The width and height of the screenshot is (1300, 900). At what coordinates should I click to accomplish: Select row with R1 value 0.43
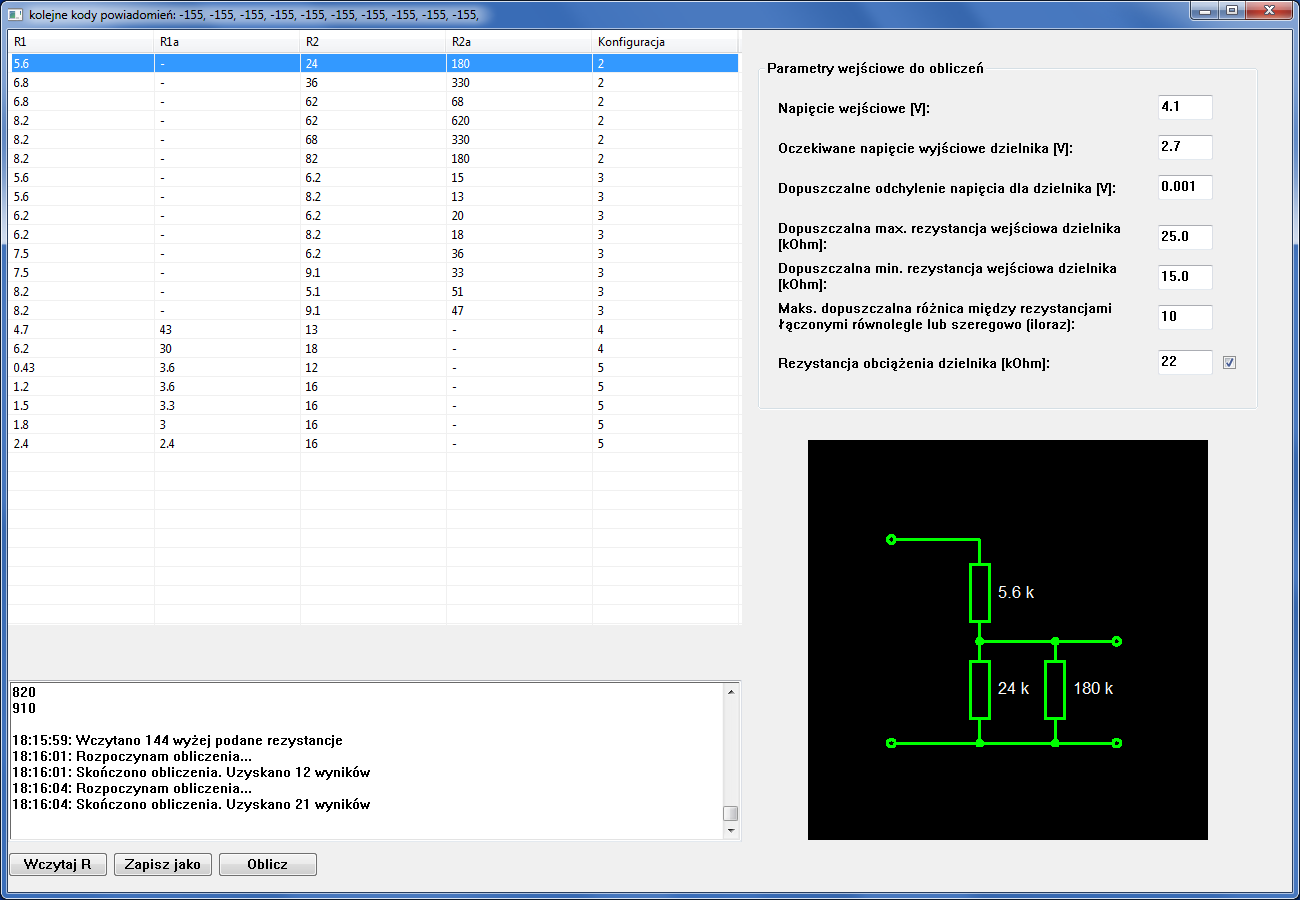pyautogui.click(x=373, y=367)
